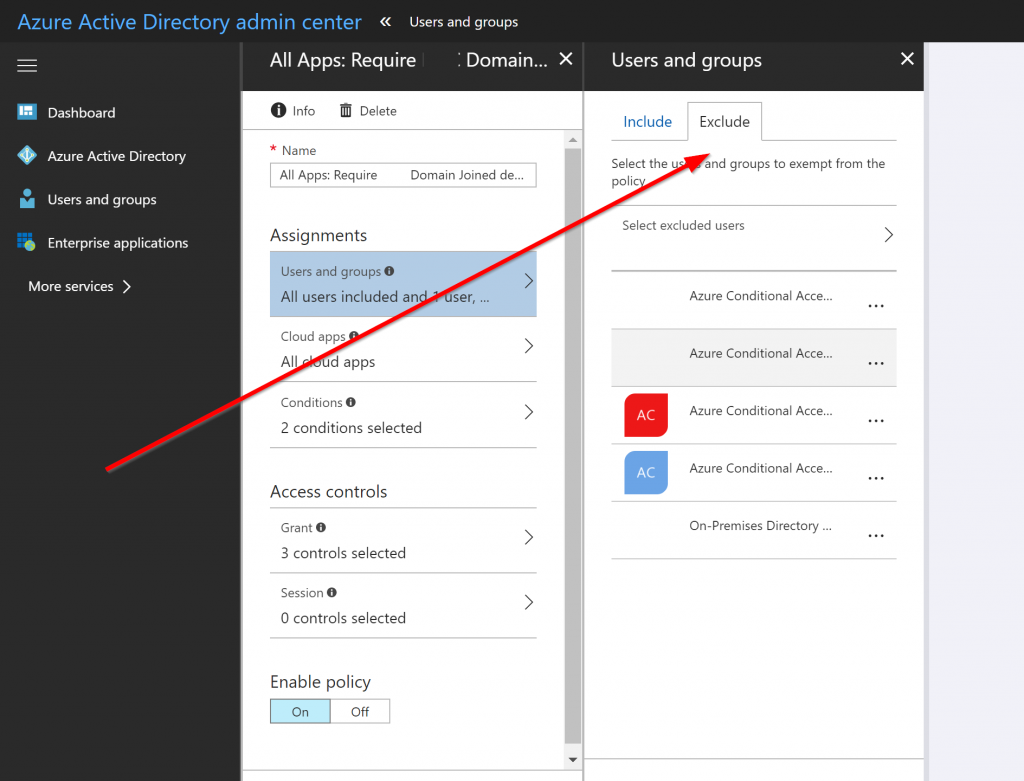Close the Users and groups blade

[x=907, y=59]
